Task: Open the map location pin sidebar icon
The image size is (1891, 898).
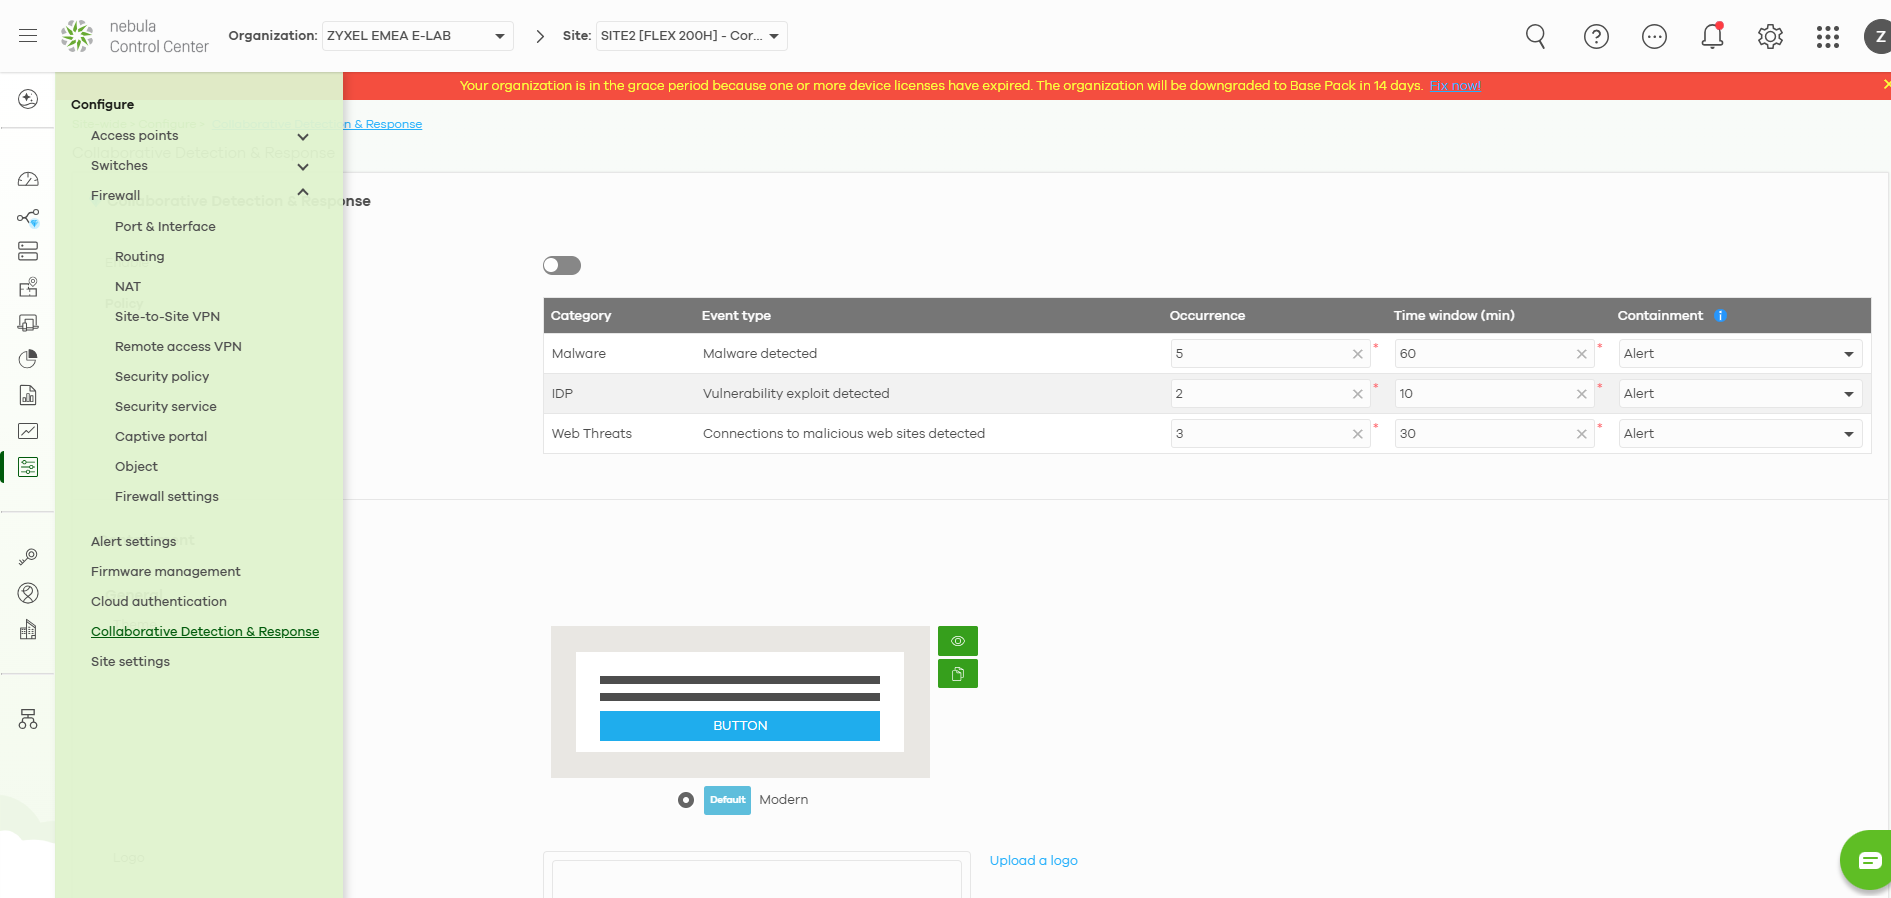Action: tap(28, 287)
